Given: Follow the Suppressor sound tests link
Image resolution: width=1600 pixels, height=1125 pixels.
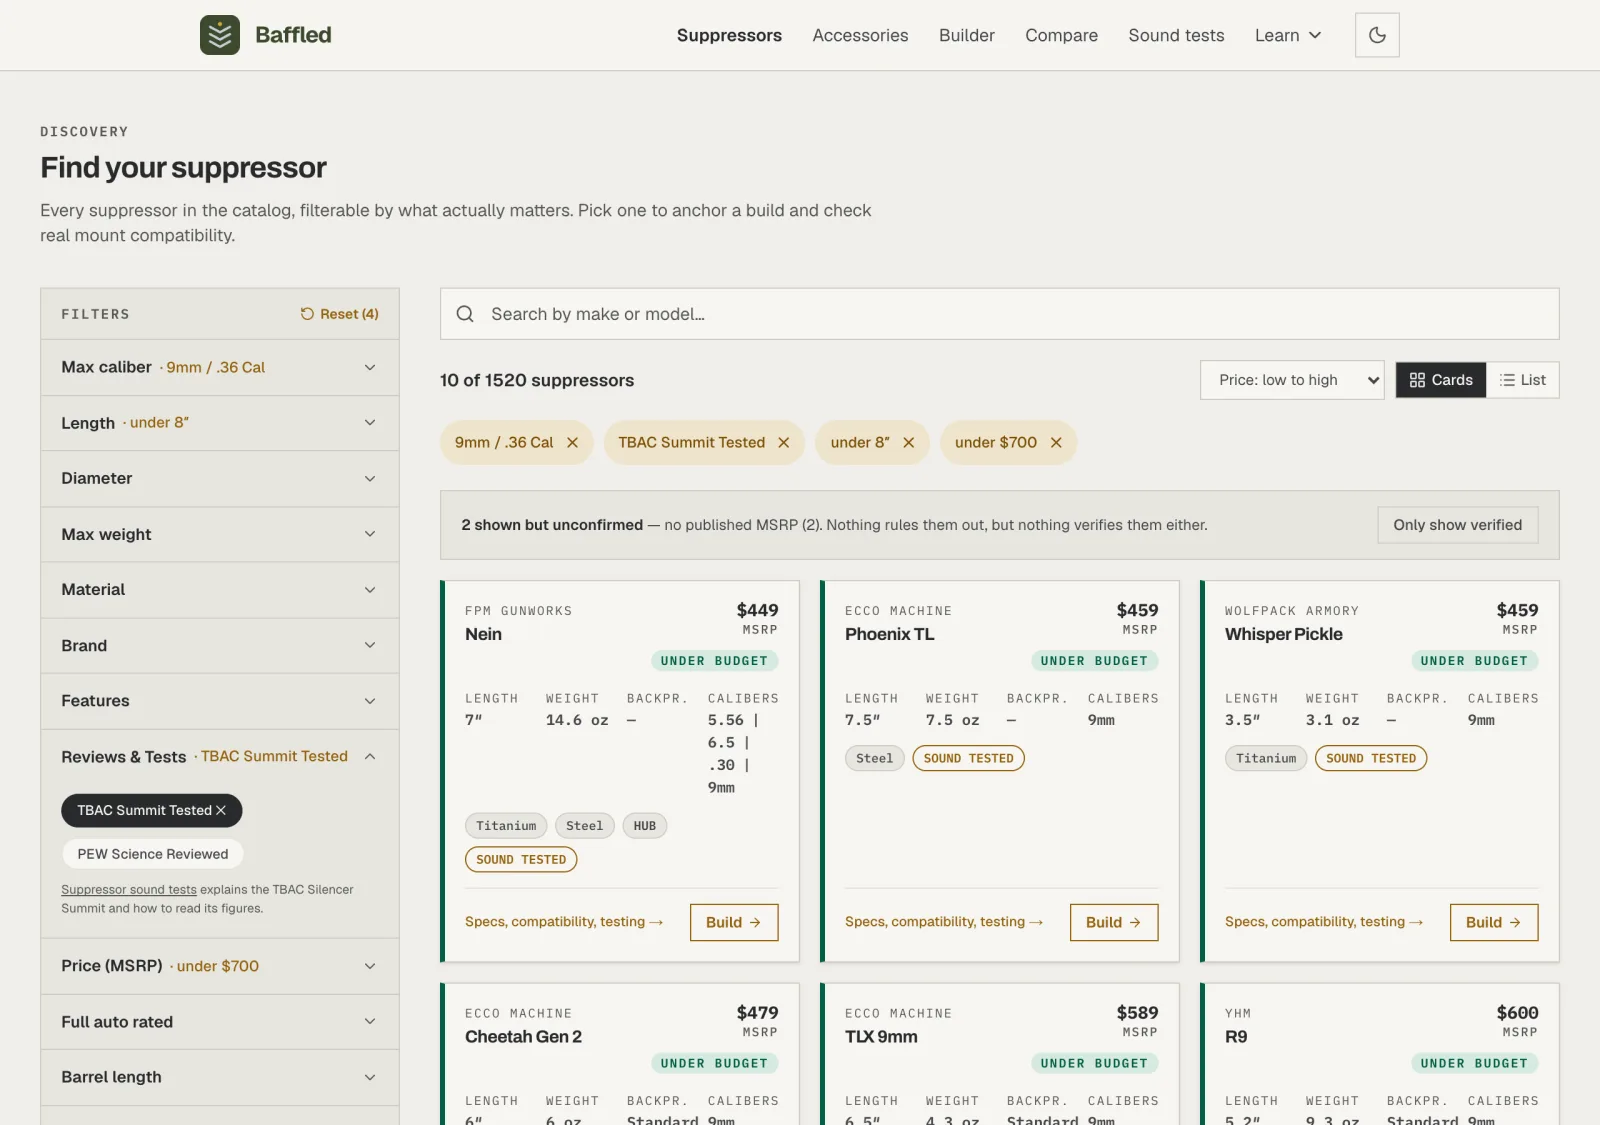Looking at the screenshot, I should pos(129,890).
